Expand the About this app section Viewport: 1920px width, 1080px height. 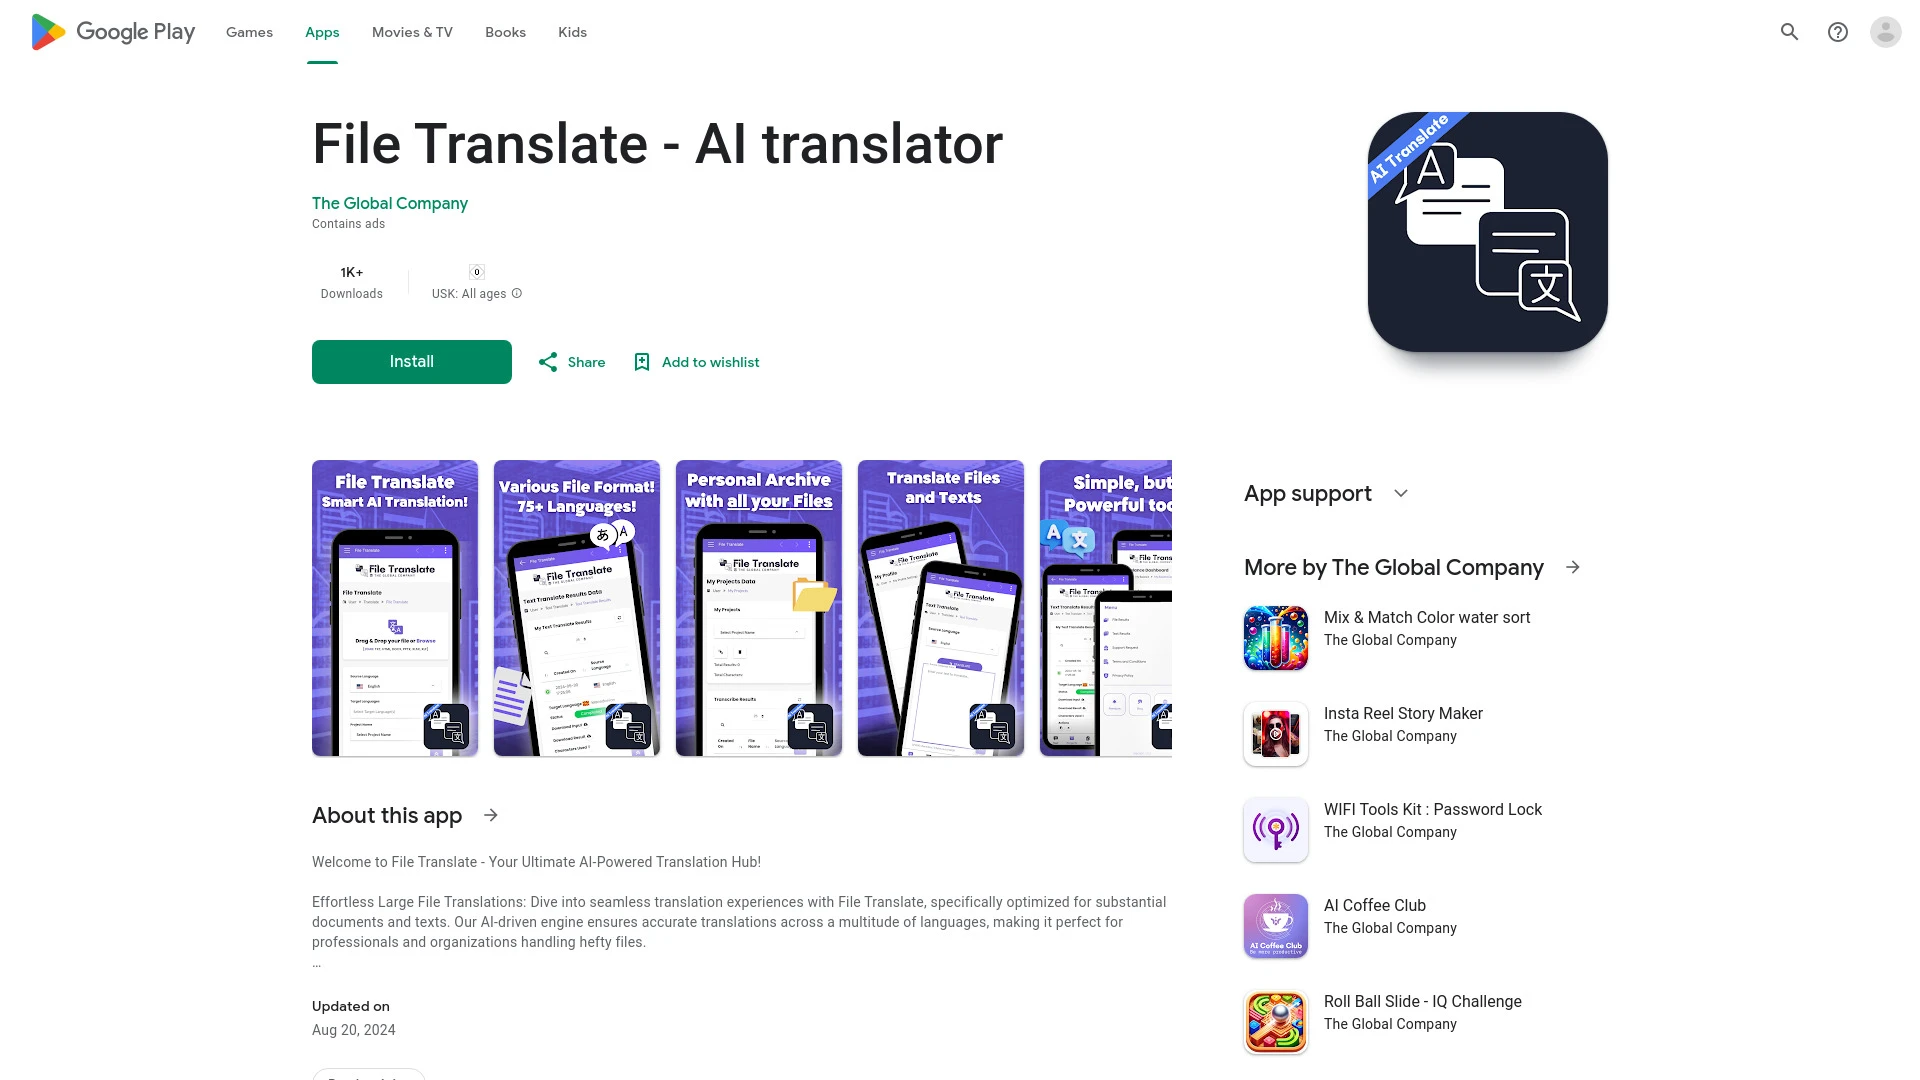(x=491, y=815)
